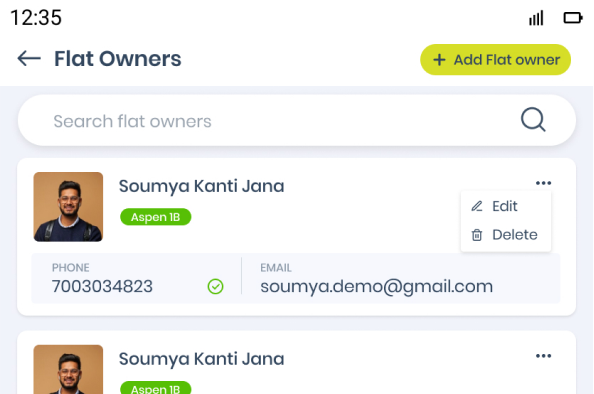Viewport: 594px width, 394px height.
Task: Tap the Add Flat owner button
Action: pos(496,60)
